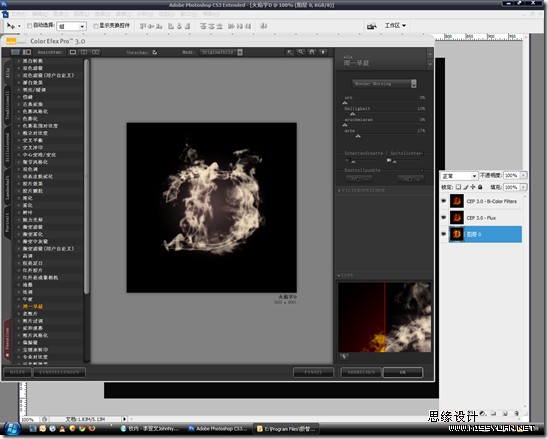
Task: Click the align bottom edges icon
Action: click(159, 26)
